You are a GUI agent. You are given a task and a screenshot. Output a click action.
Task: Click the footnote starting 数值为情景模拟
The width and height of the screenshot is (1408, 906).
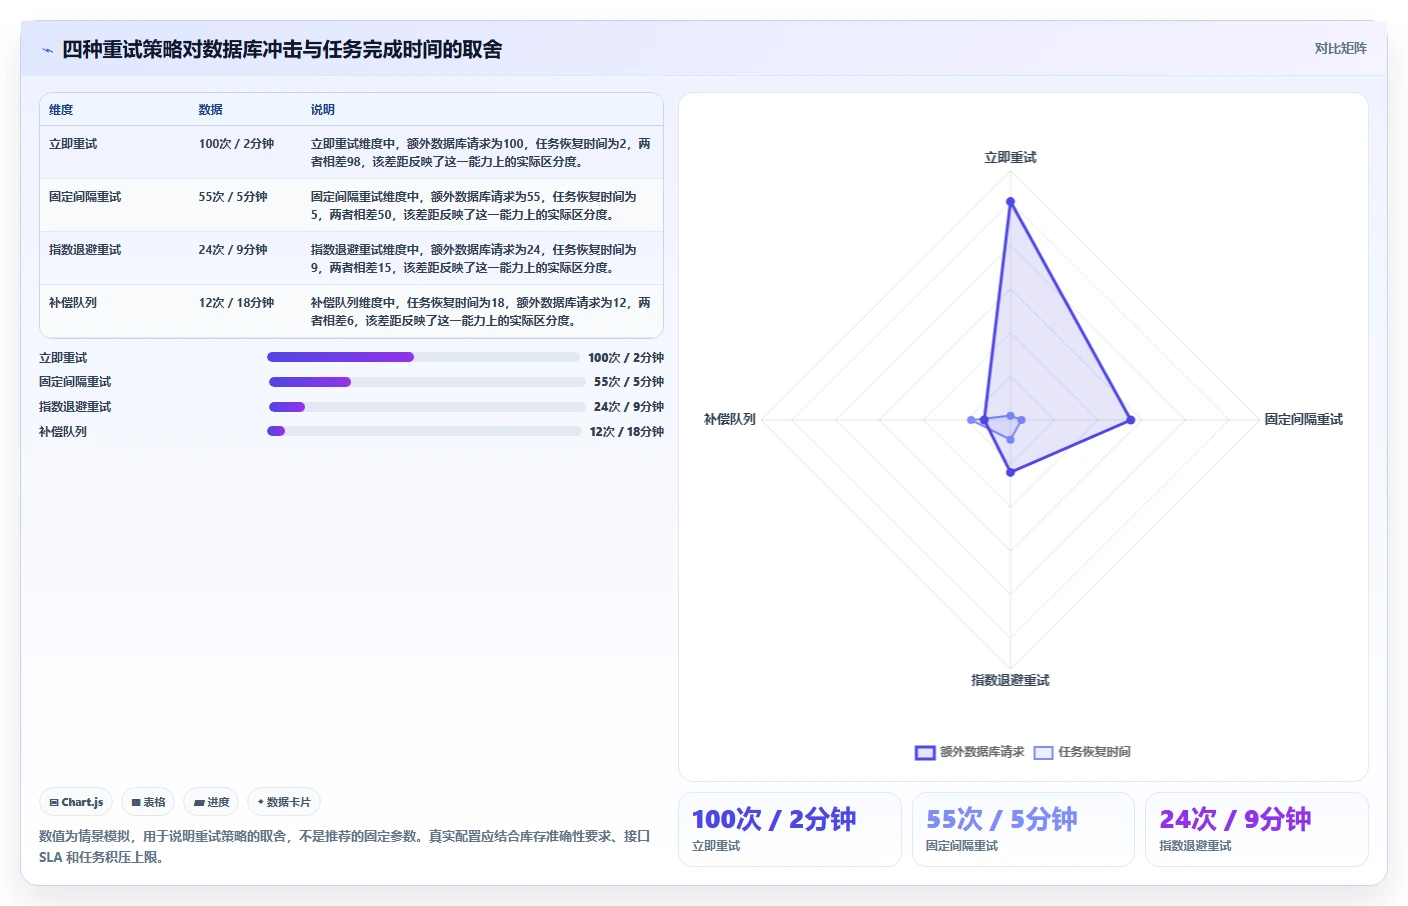[345, 846]
